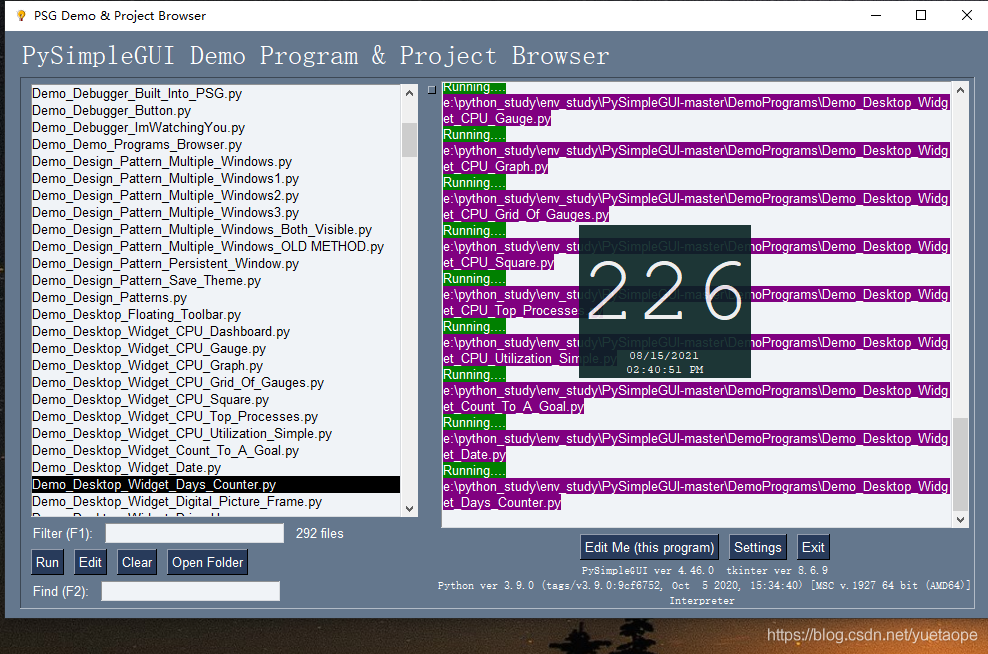This screenshot has width=988, height=654.
Task: Open Folder button click
Action: pyautogui.click(x=207, y=562)
